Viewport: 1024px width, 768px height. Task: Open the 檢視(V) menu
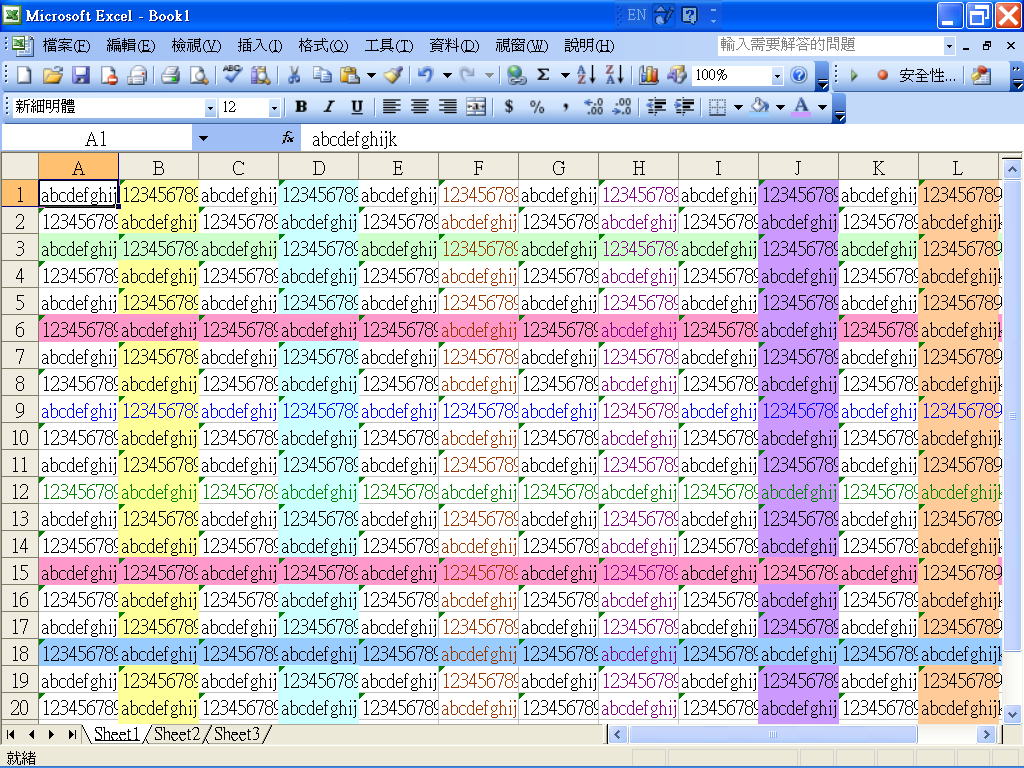(x=197, y=46)
